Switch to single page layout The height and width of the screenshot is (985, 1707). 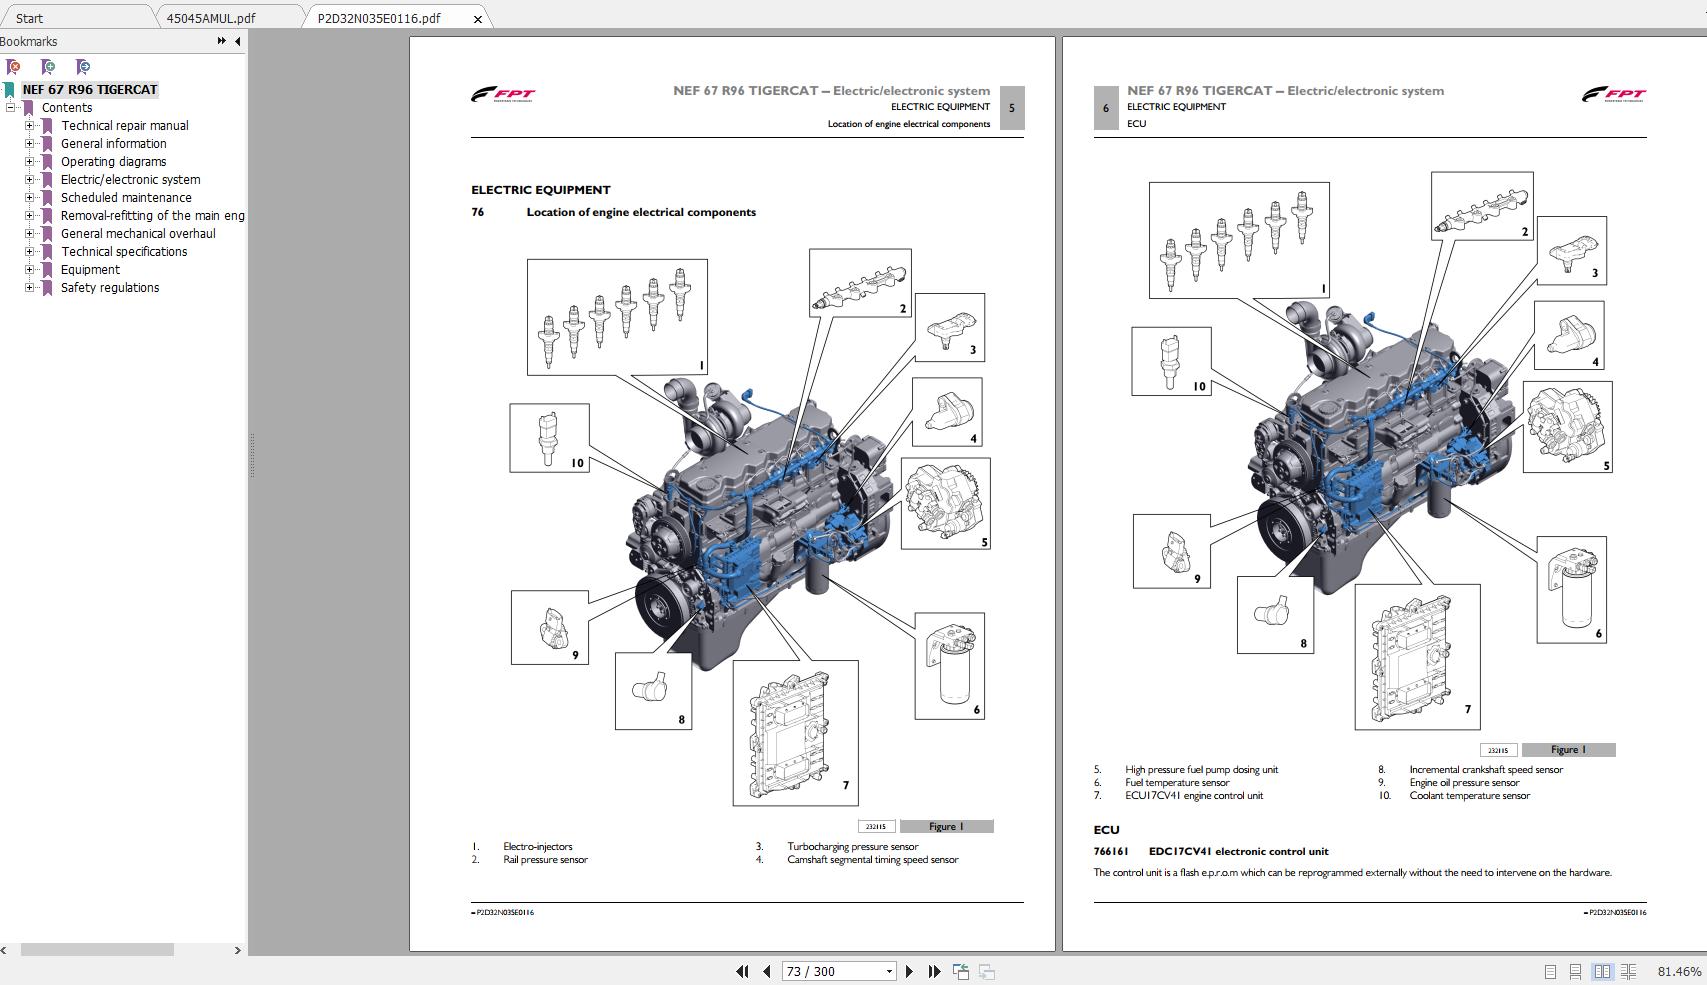1551,971
